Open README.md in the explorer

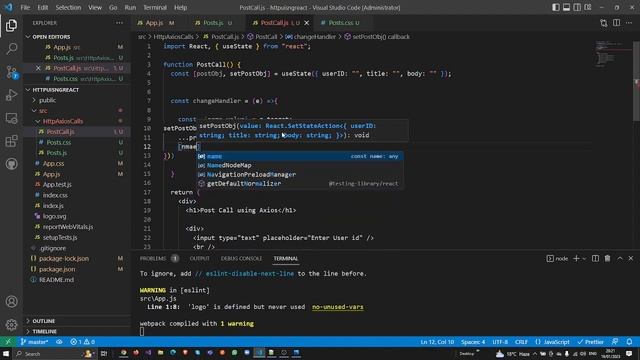[x=77, y=280]
